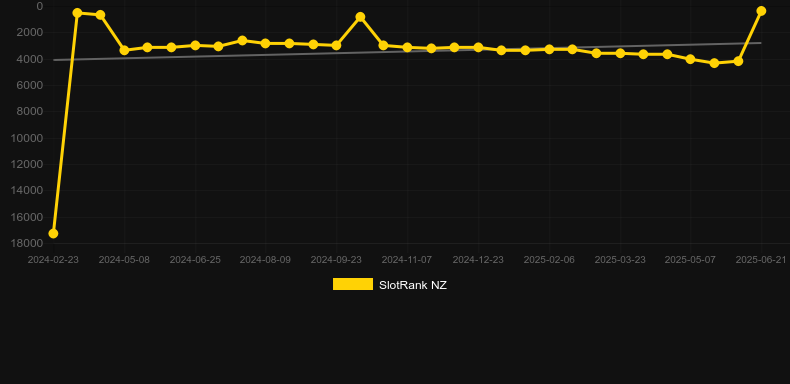
Task: Click the spike data point in October 2024
Action: click(x=360, y=17)
